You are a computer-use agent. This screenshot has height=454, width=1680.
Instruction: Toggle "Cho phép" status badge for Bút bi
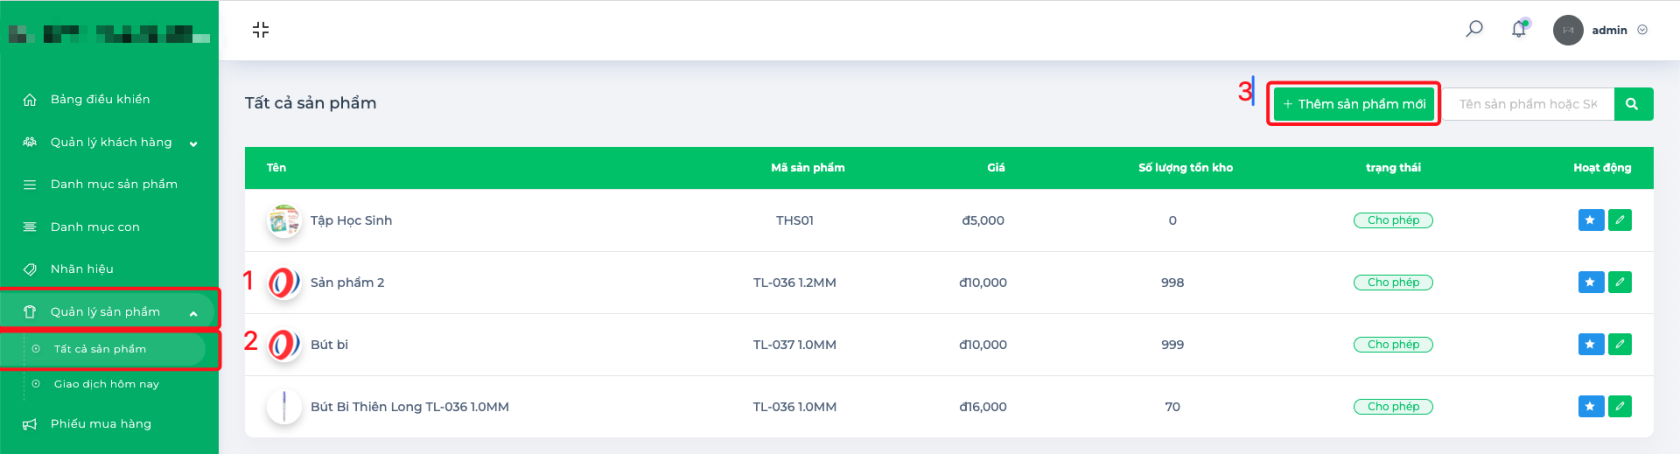[x=1393, y=344]
